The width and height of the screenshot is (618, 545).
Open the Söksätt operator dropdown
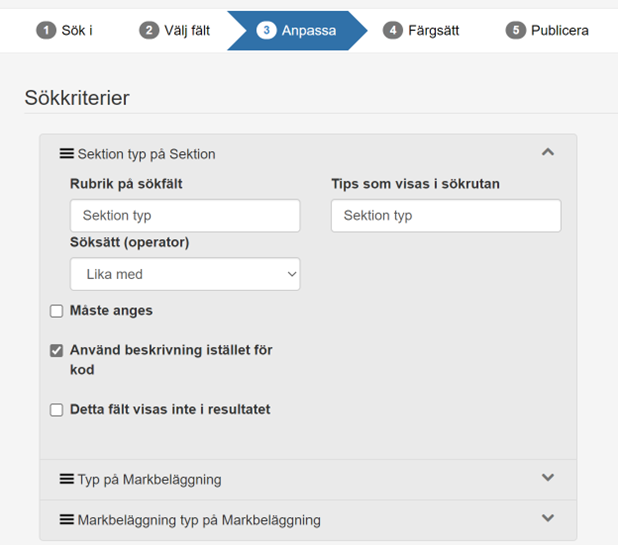(185, 274)
